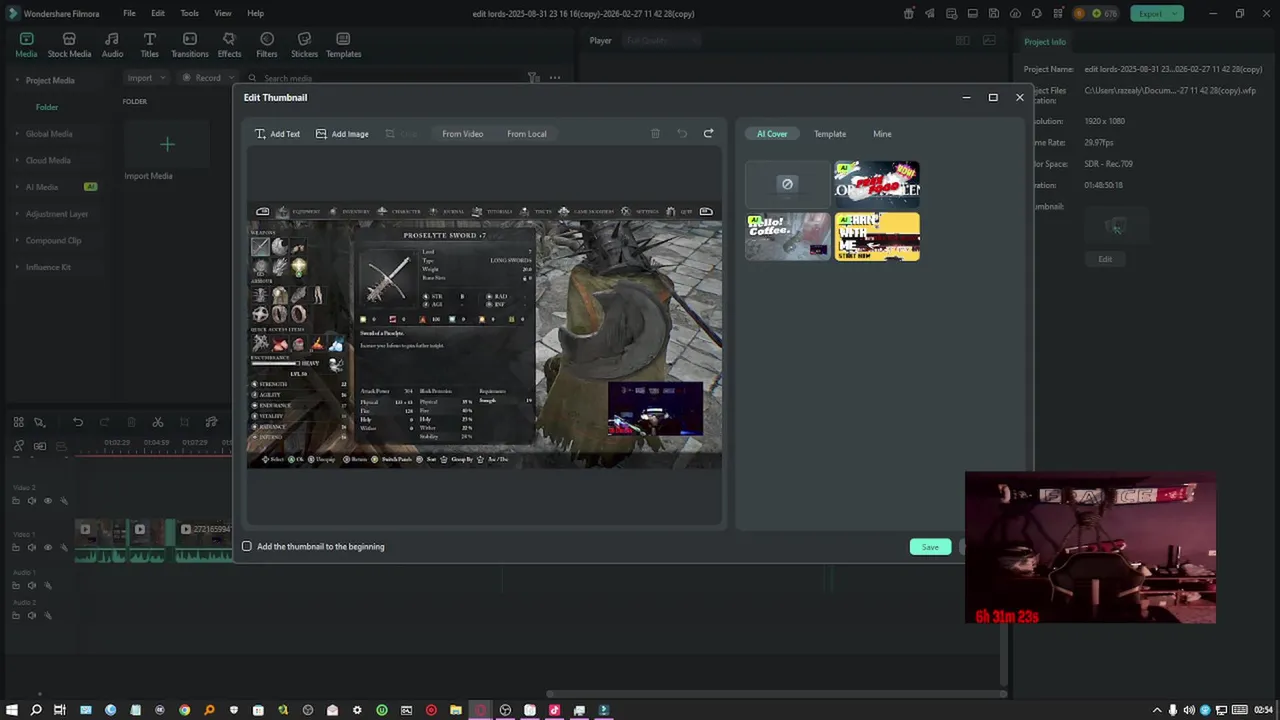The width and height of the screenshot is (1280, 720).
Task: Expand AI Media section
Action: pyautogui.click(x=17, y=187)
